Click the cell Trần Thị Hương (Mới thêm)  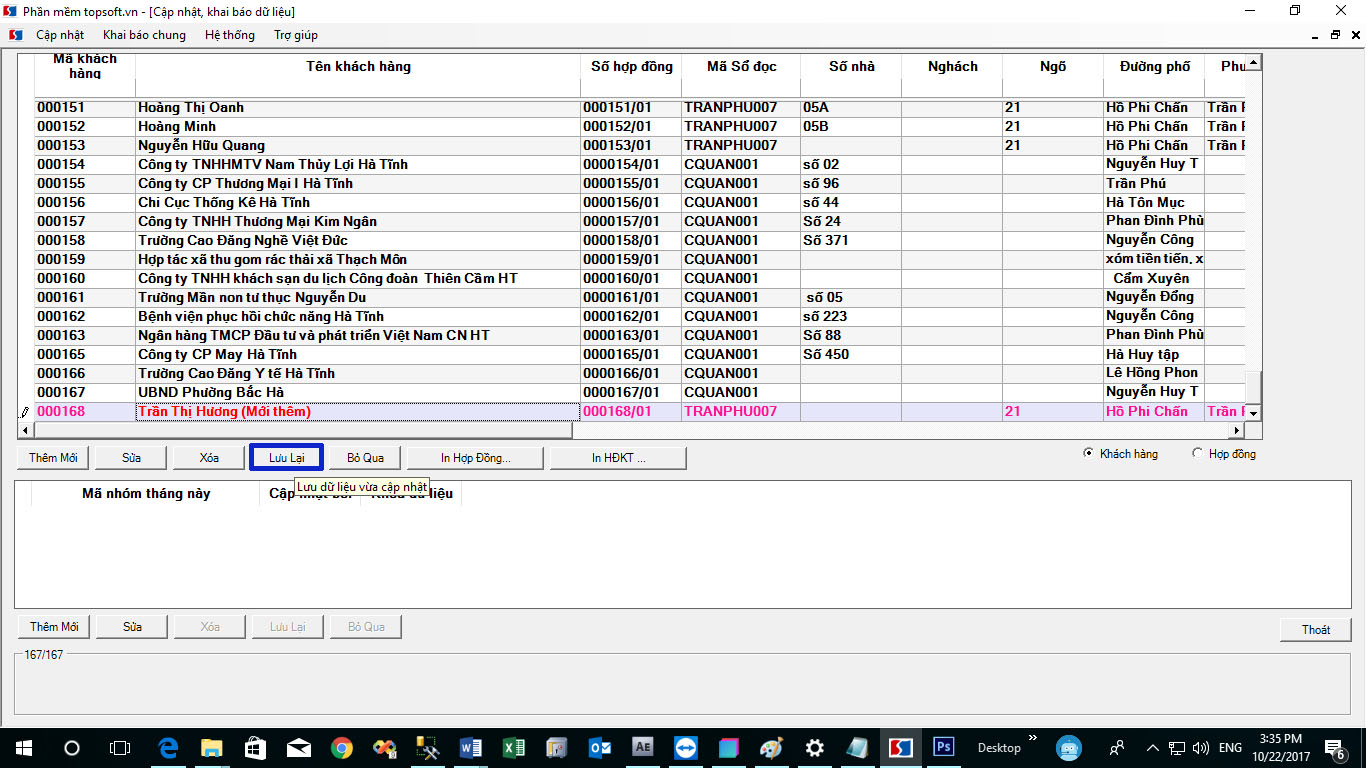(358, 412)
